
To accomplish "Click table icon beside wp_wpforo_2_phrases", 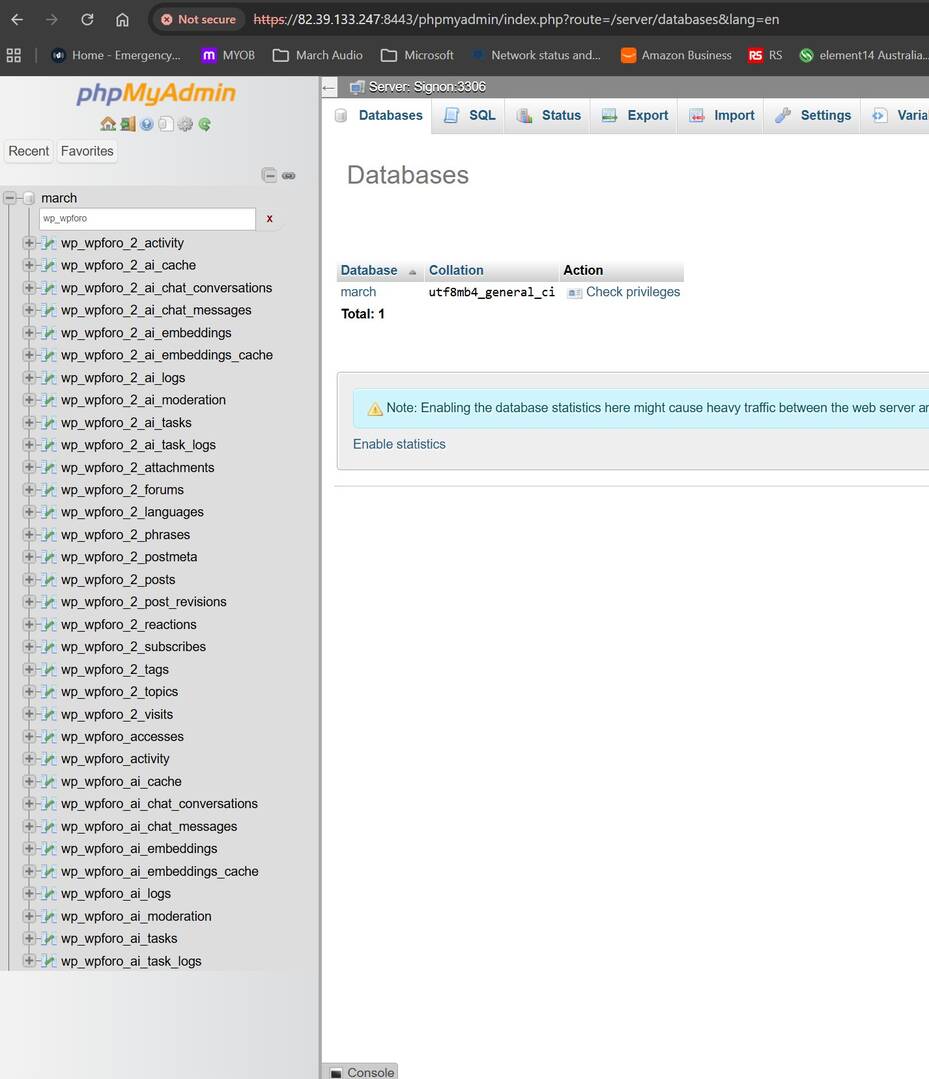I will [x=48, y=535].
